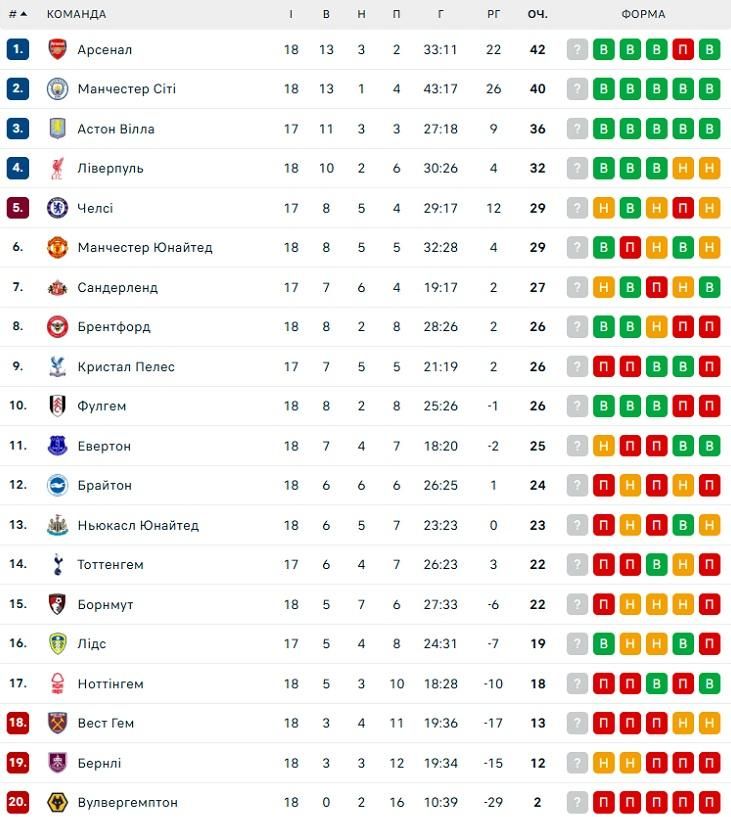Image resolution: width=731 pixels, height=817 pixels.
Task: Open the Манчестер Юнайтед team page
Action: (144, 247)
